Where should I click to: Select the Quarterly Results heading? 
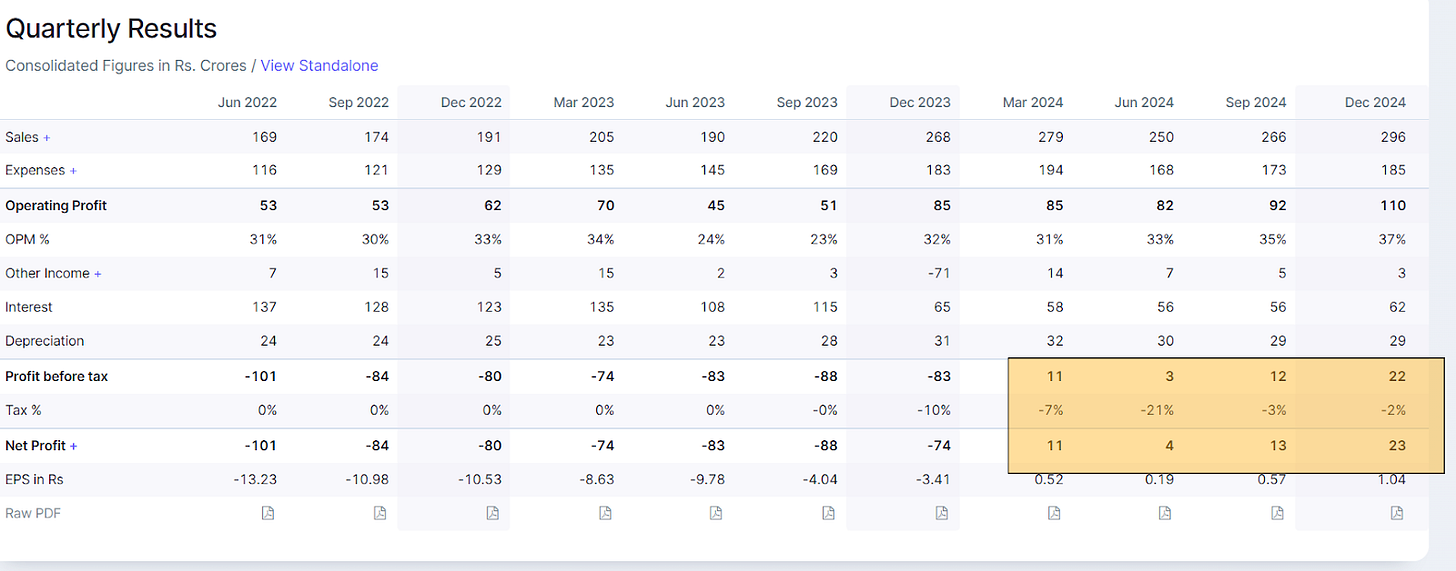[111, 28]
